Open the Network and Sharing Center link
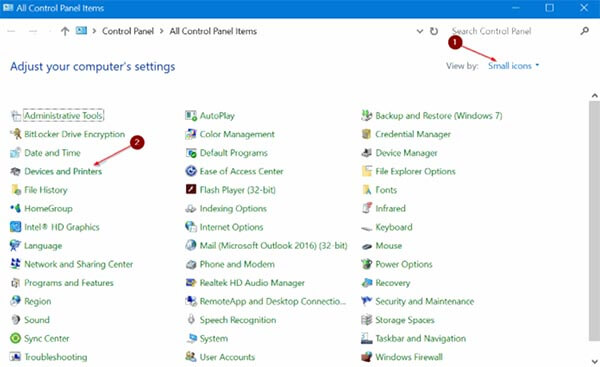Screen dimensions: 600x367 pos(79,264)
